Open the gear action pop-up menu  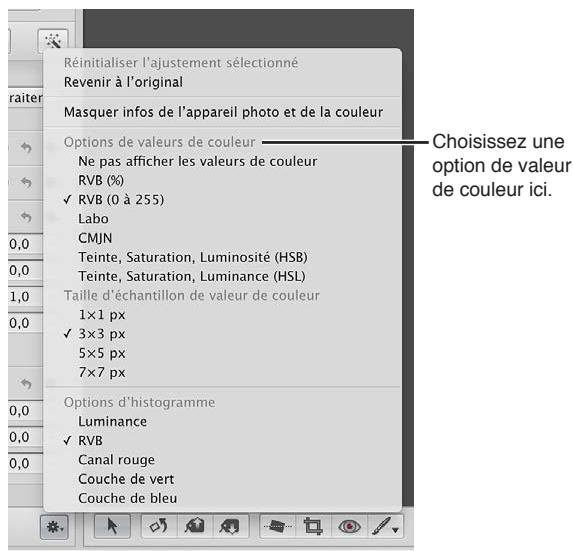coord(54,527)
